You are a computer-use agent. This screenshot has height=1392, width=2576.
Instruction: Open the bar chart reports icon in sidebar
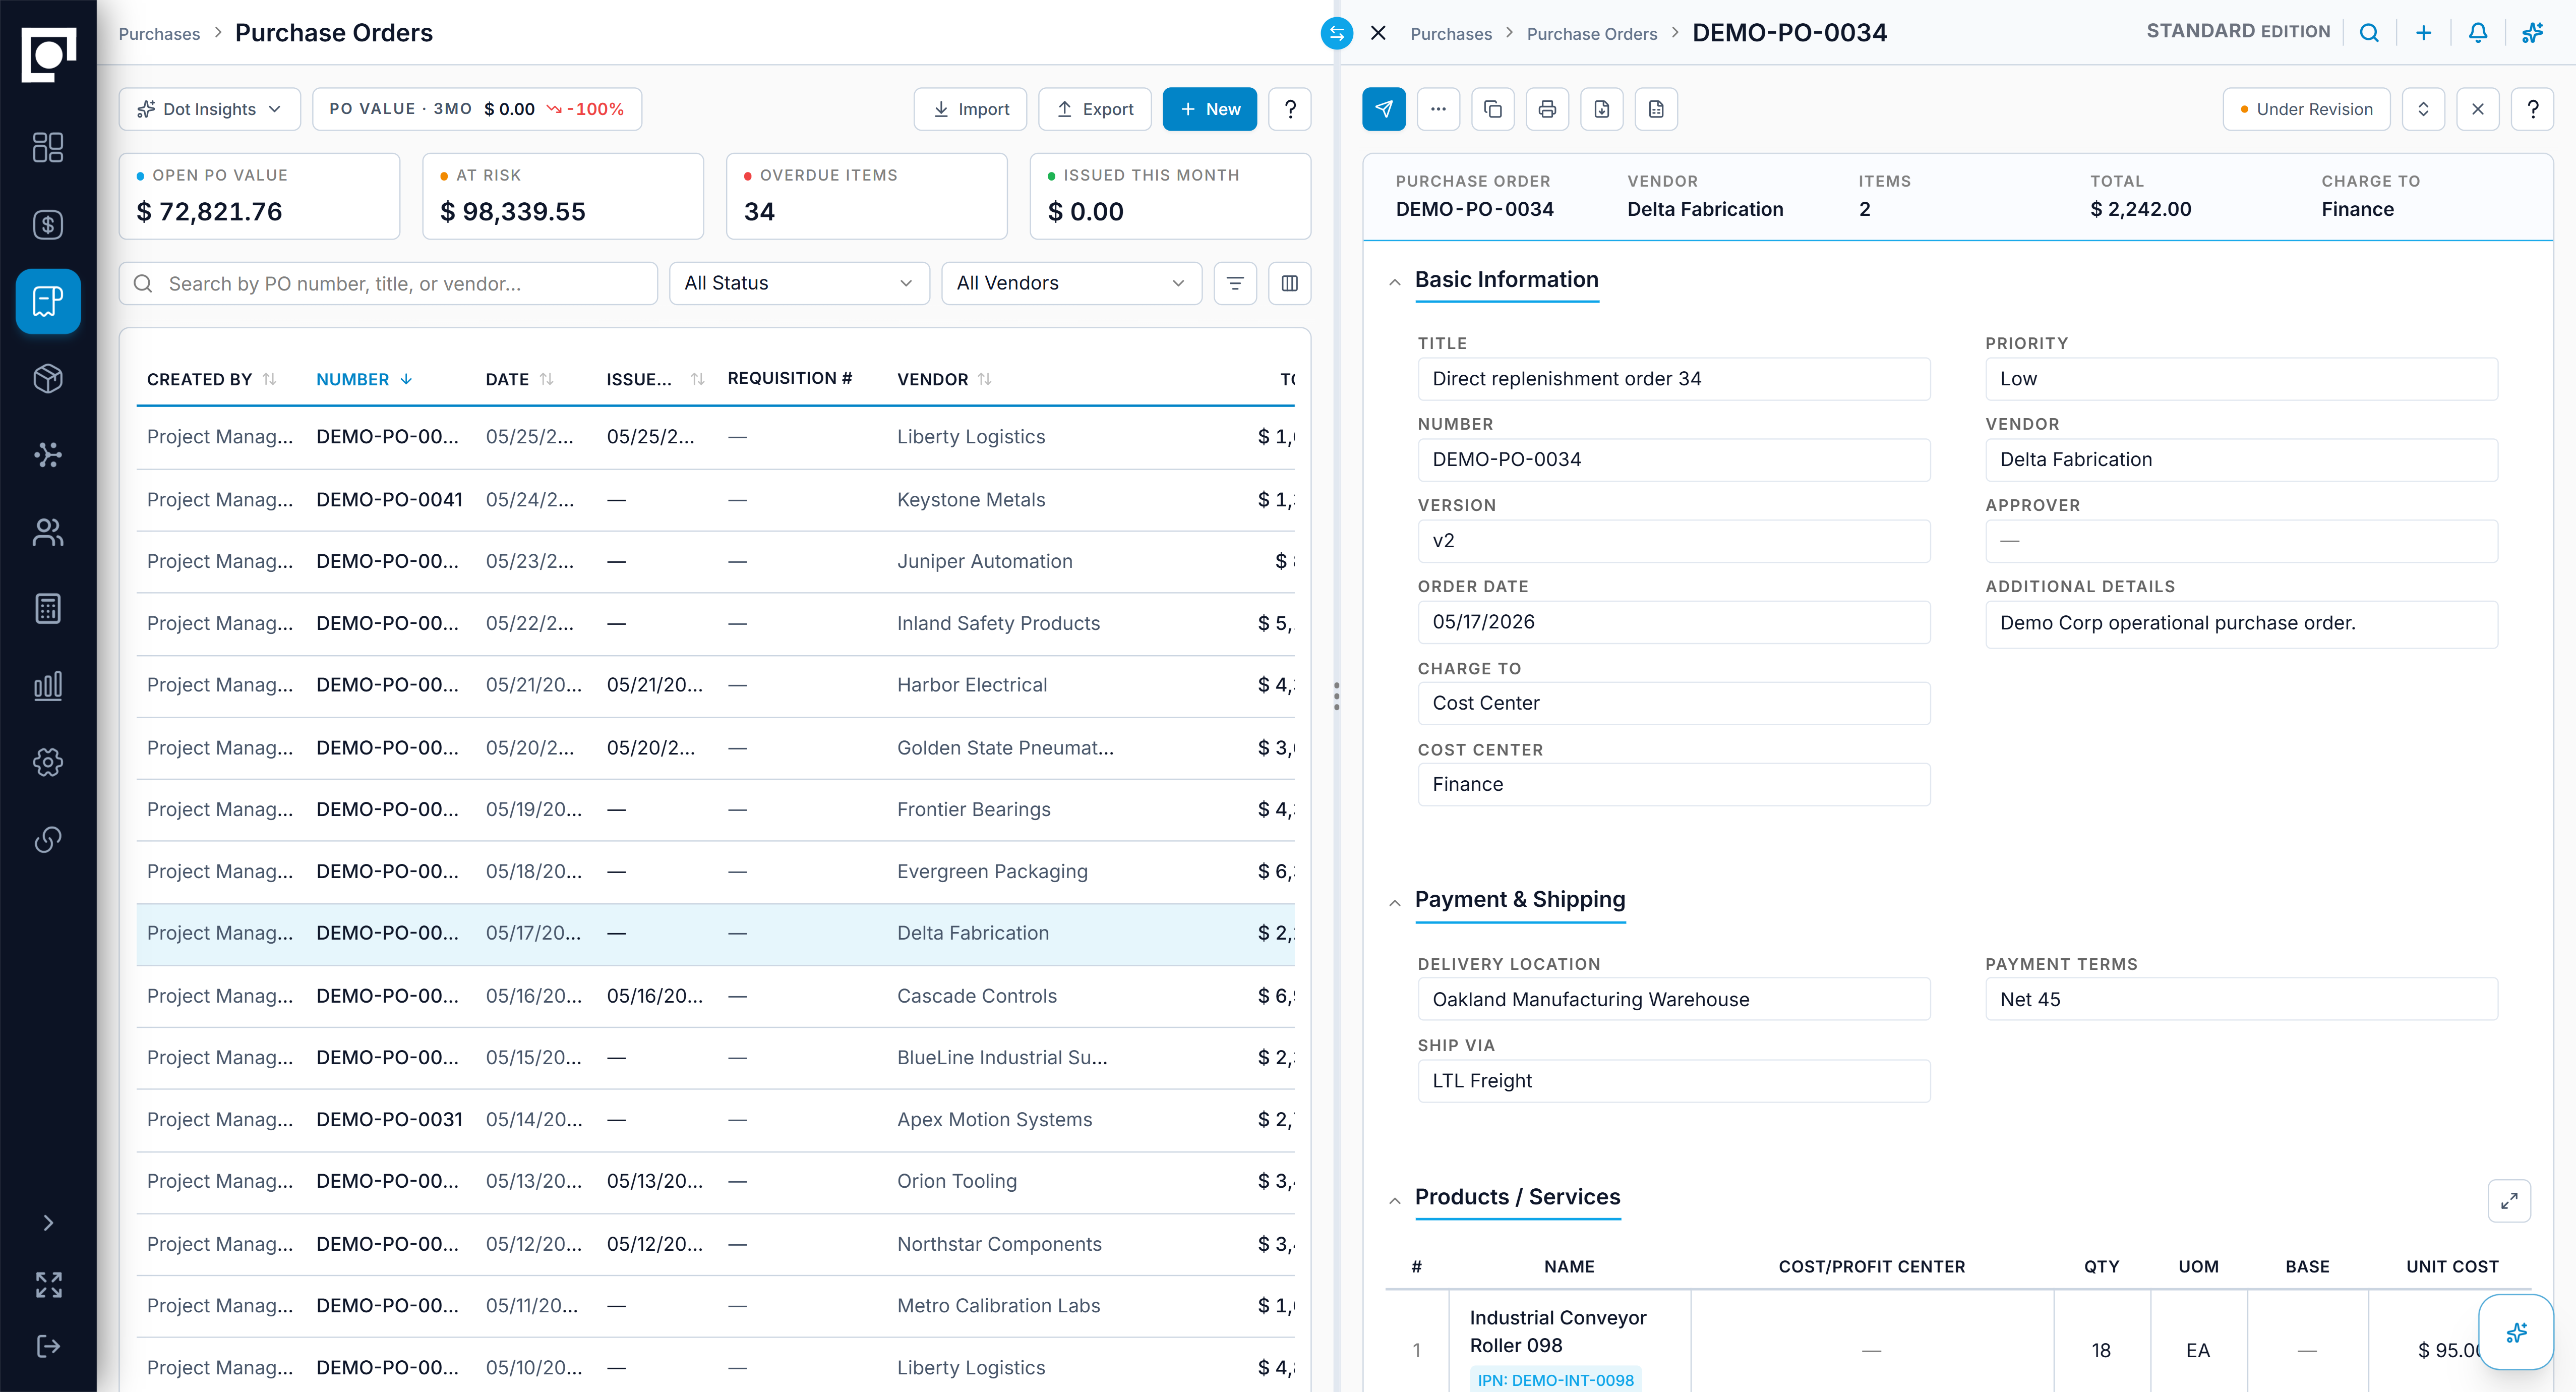pyautogui.click(x=48, y=685)
